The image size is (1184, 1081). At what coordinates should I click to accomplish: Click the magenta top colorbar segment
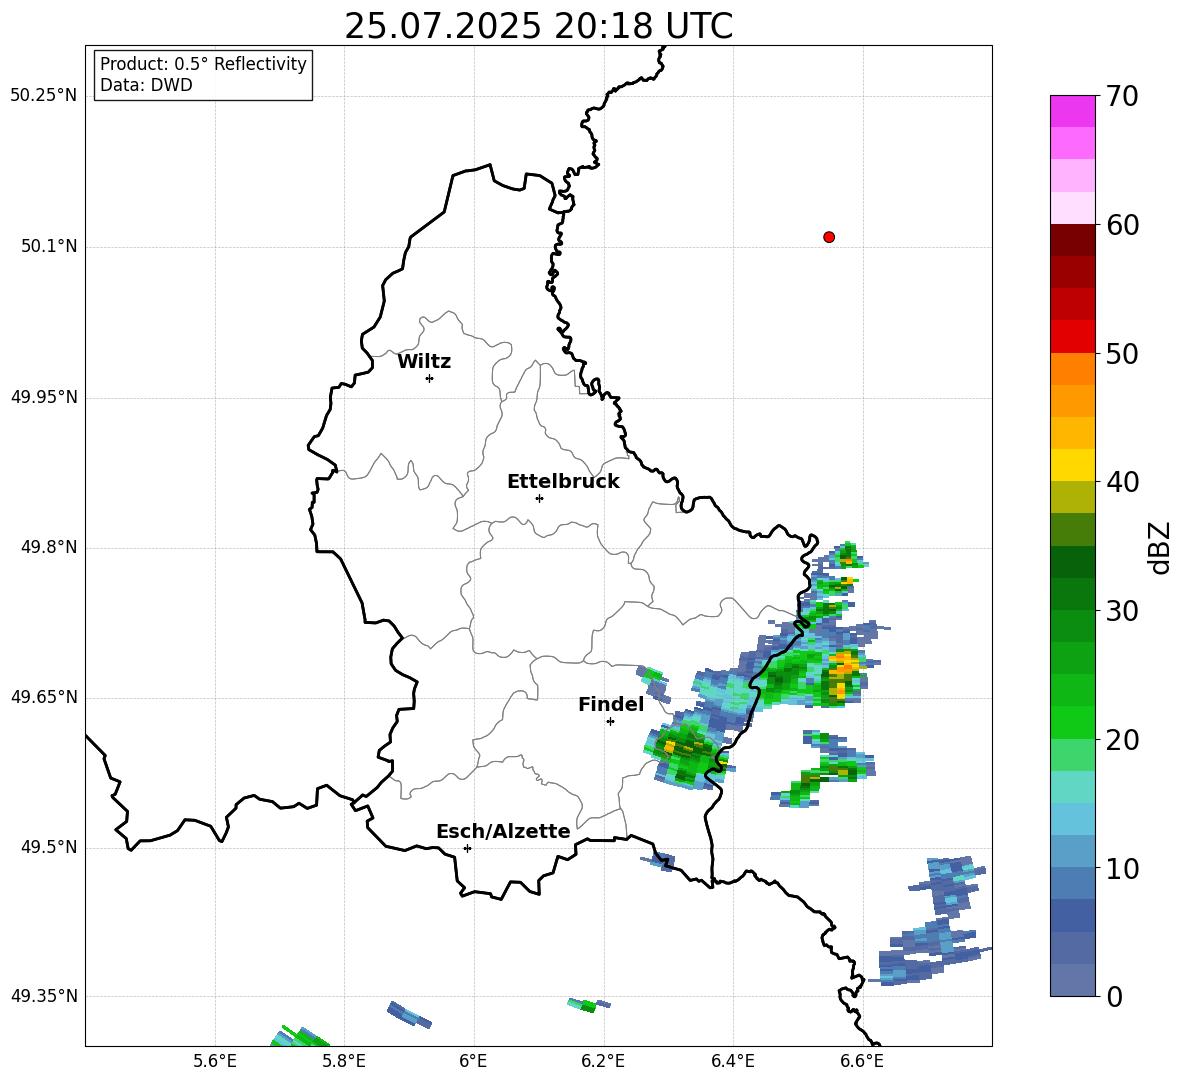tap(1072, 111)
